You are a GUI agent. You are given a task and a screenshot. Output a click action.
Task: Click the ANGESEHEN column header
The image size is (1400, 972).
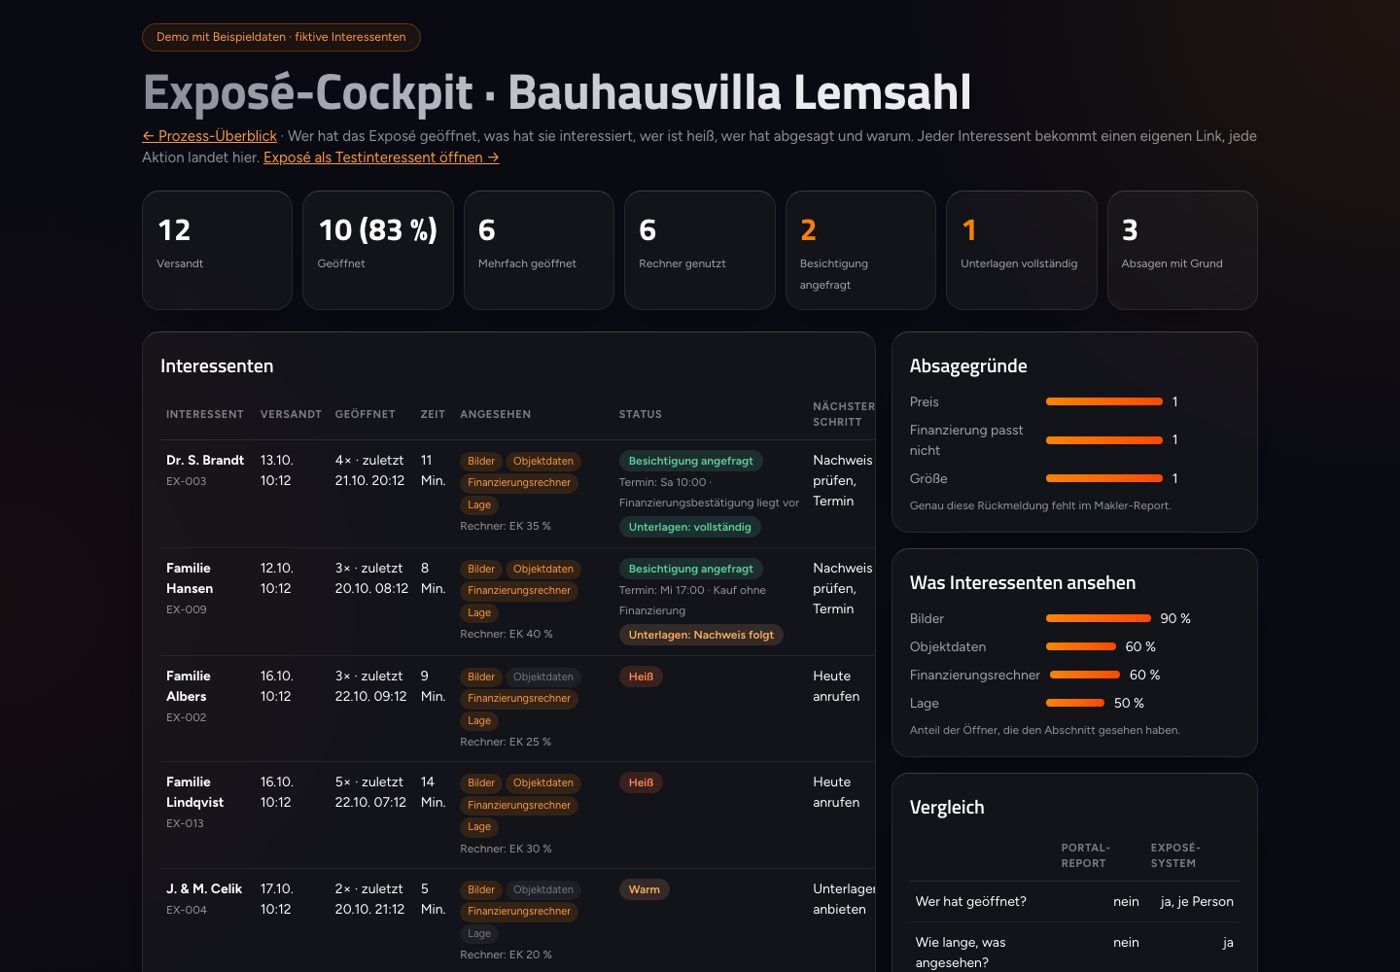tap(495, 414)
